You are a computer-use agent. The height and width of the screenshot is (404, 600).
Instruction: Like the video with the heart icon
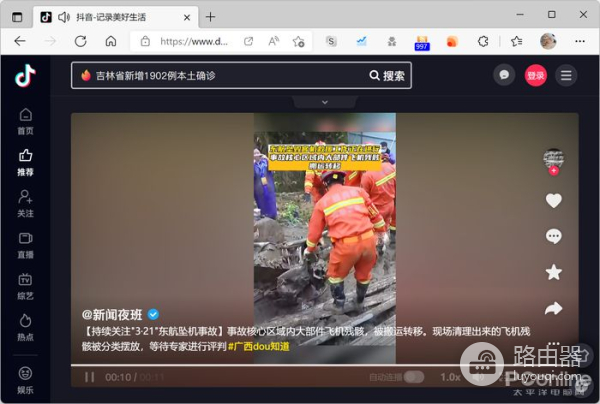[x=553, y=200]
